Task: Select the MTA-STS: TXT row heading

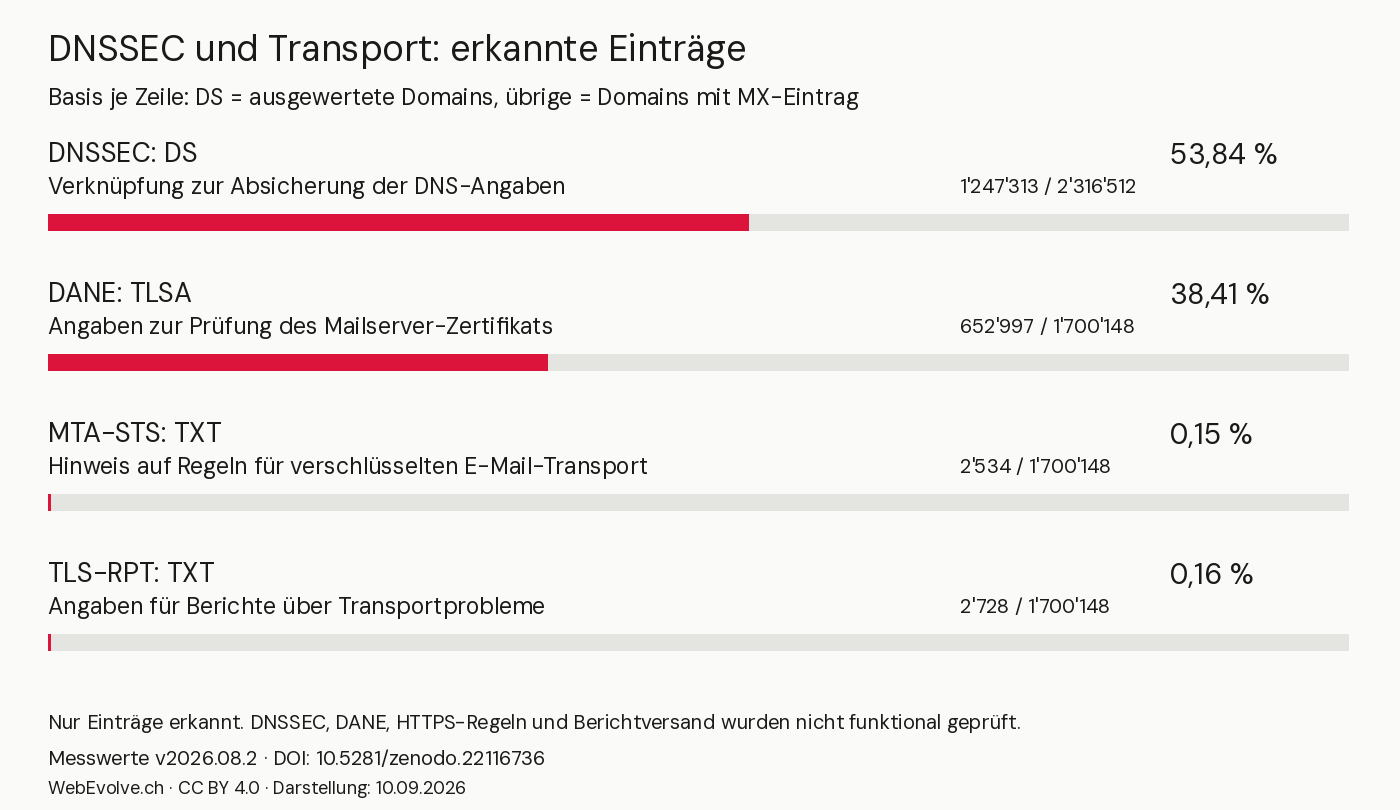Action: click(135, 433)
